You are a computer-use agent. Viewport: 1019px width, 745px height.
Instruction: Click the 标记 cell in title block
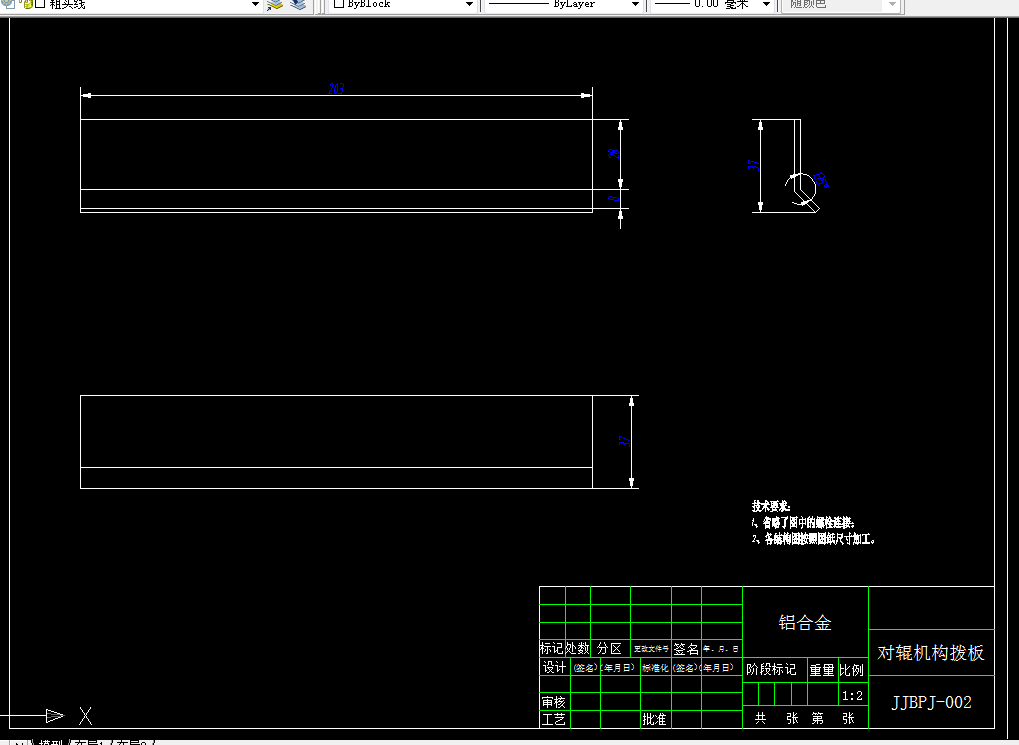(x=551, y=648)
